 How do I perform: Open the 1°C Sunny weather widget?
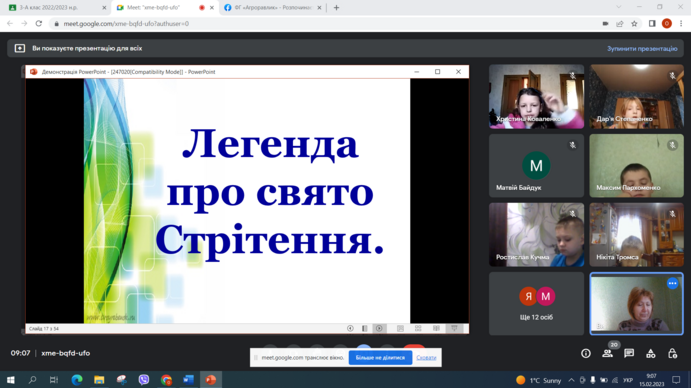[x=539, y=380]
